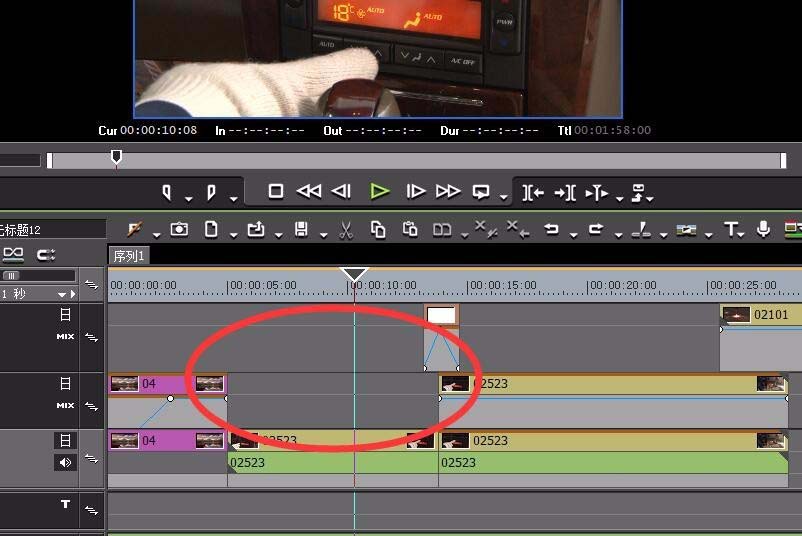Click the Set In point icon
The width and height of the screenshot is (802, 536).
[167, 193]
